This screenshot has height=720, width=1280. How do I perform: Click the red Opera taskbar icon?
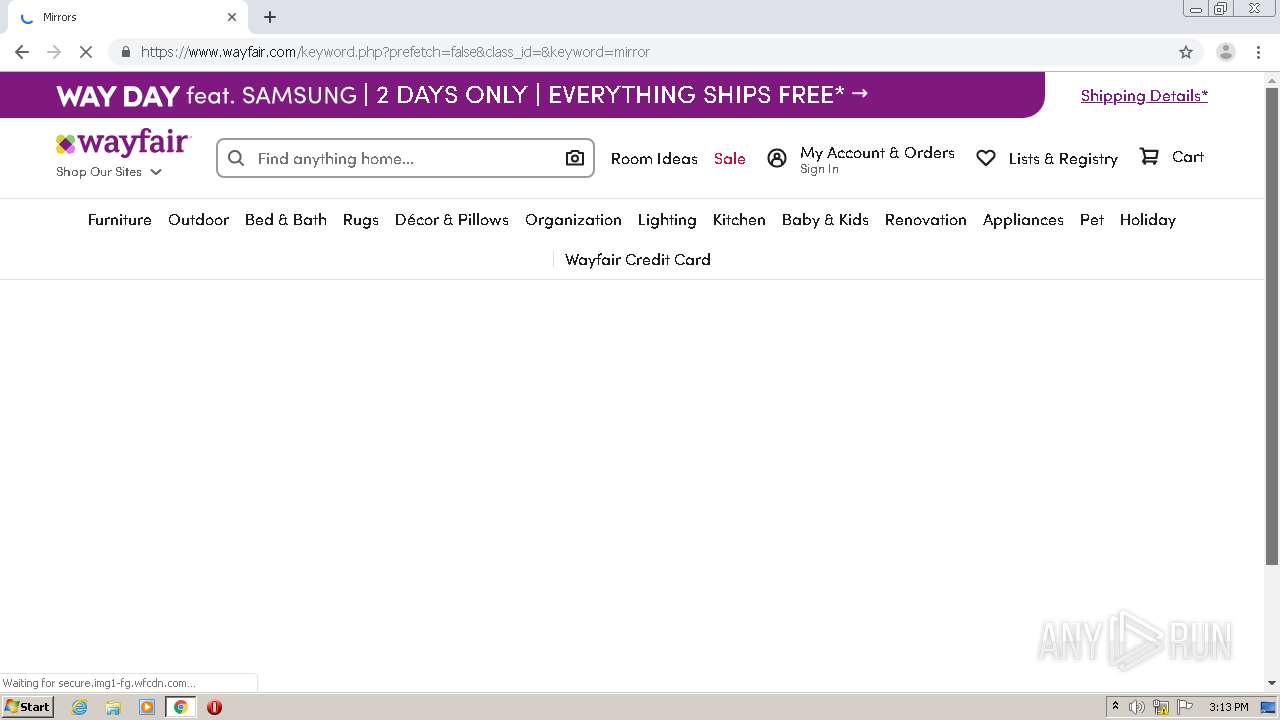point(214,707)
